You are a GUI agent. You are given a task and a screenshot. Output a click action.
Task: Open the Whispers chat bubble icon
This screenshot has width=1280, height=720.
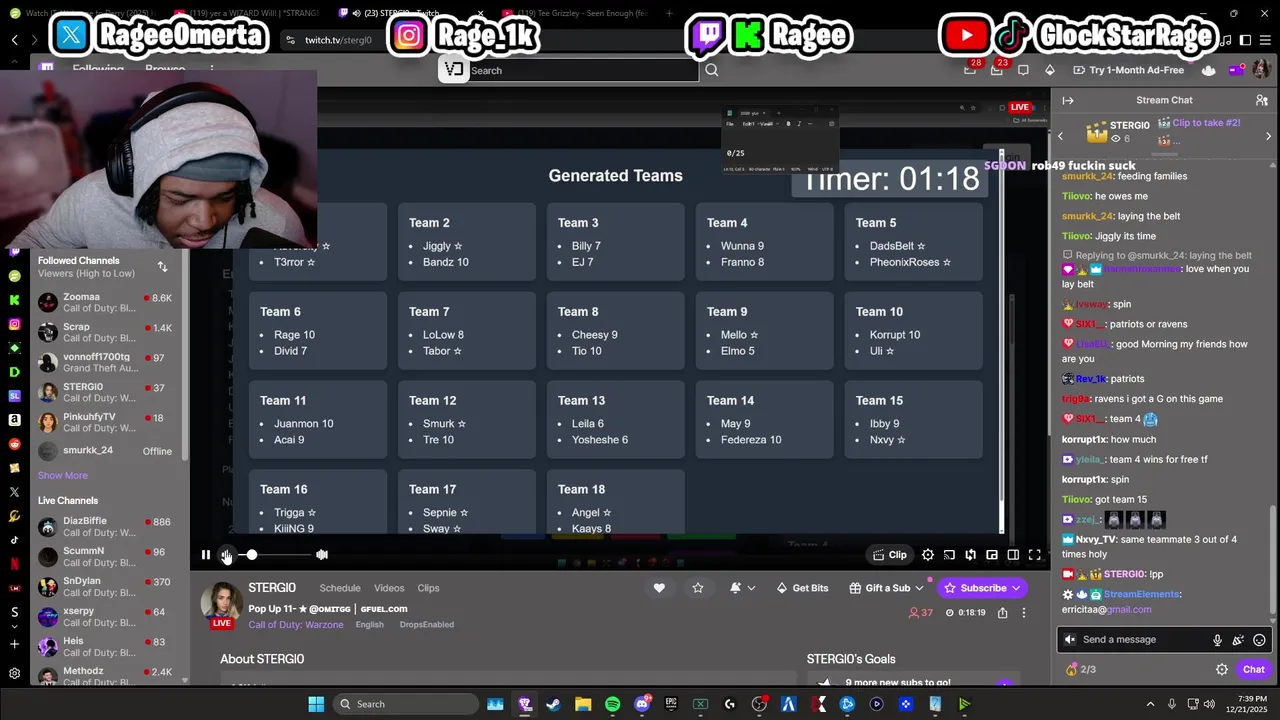tap(1023, 70)
